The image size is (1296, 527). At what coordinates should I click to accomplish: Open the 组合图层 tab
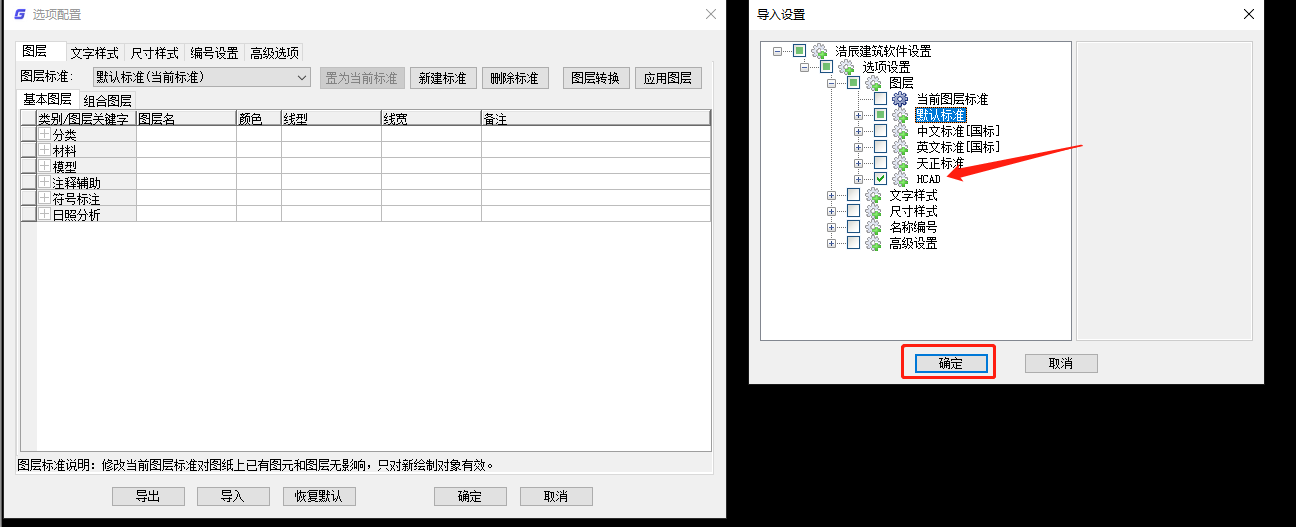[108, 100]
